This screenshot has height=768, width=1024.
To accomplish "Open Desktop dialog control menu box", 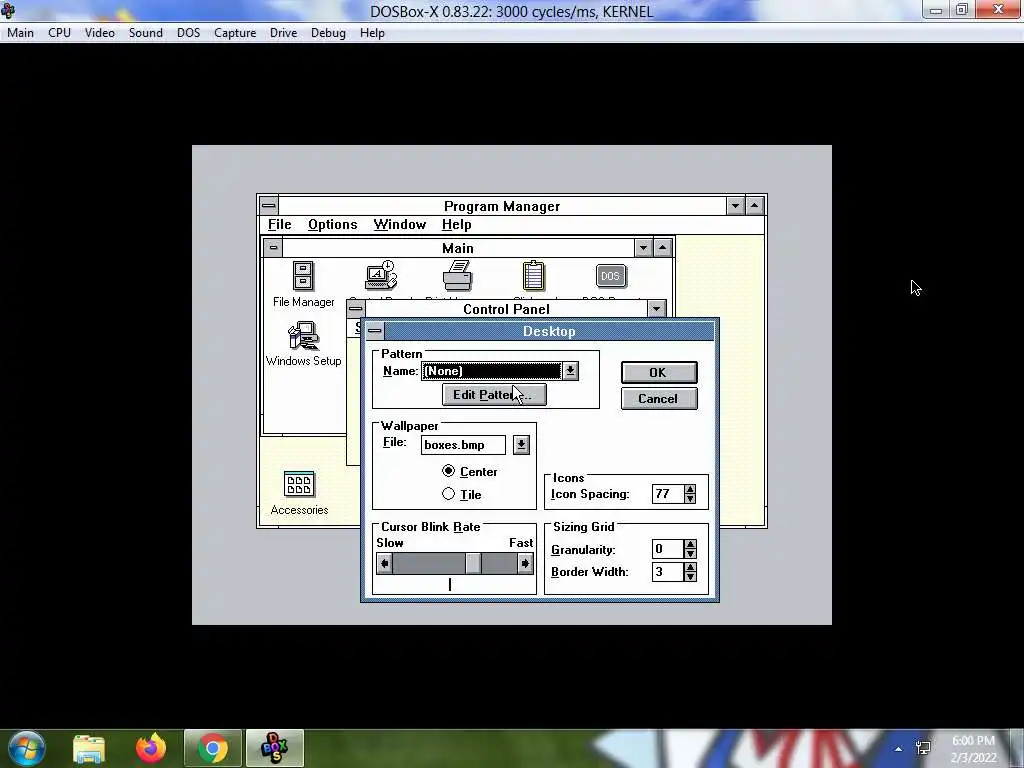I will [x=375, y=331].
